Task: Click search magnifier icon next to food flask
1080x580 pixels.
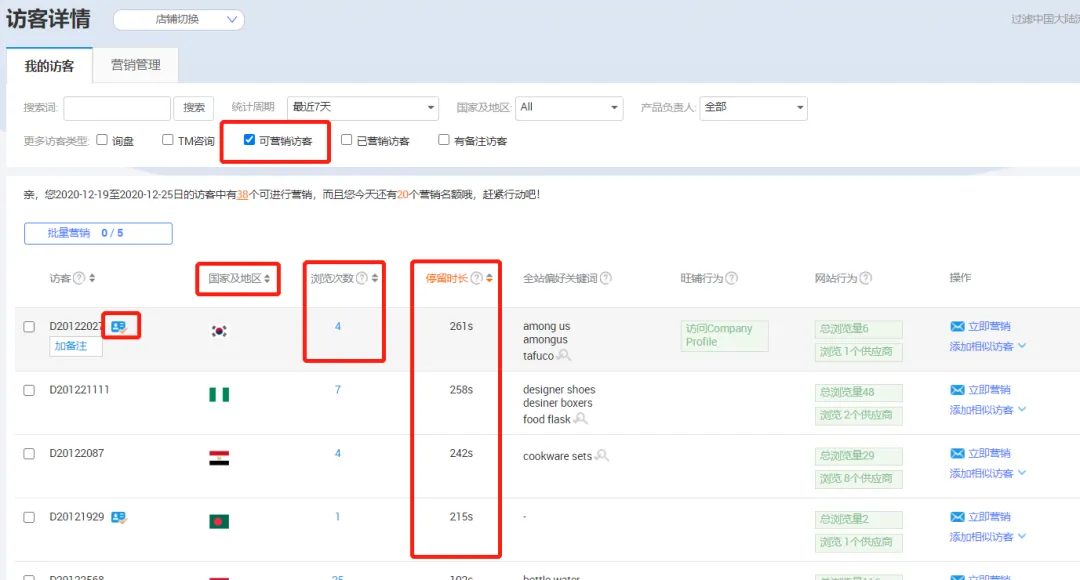Action: point(581,419)
